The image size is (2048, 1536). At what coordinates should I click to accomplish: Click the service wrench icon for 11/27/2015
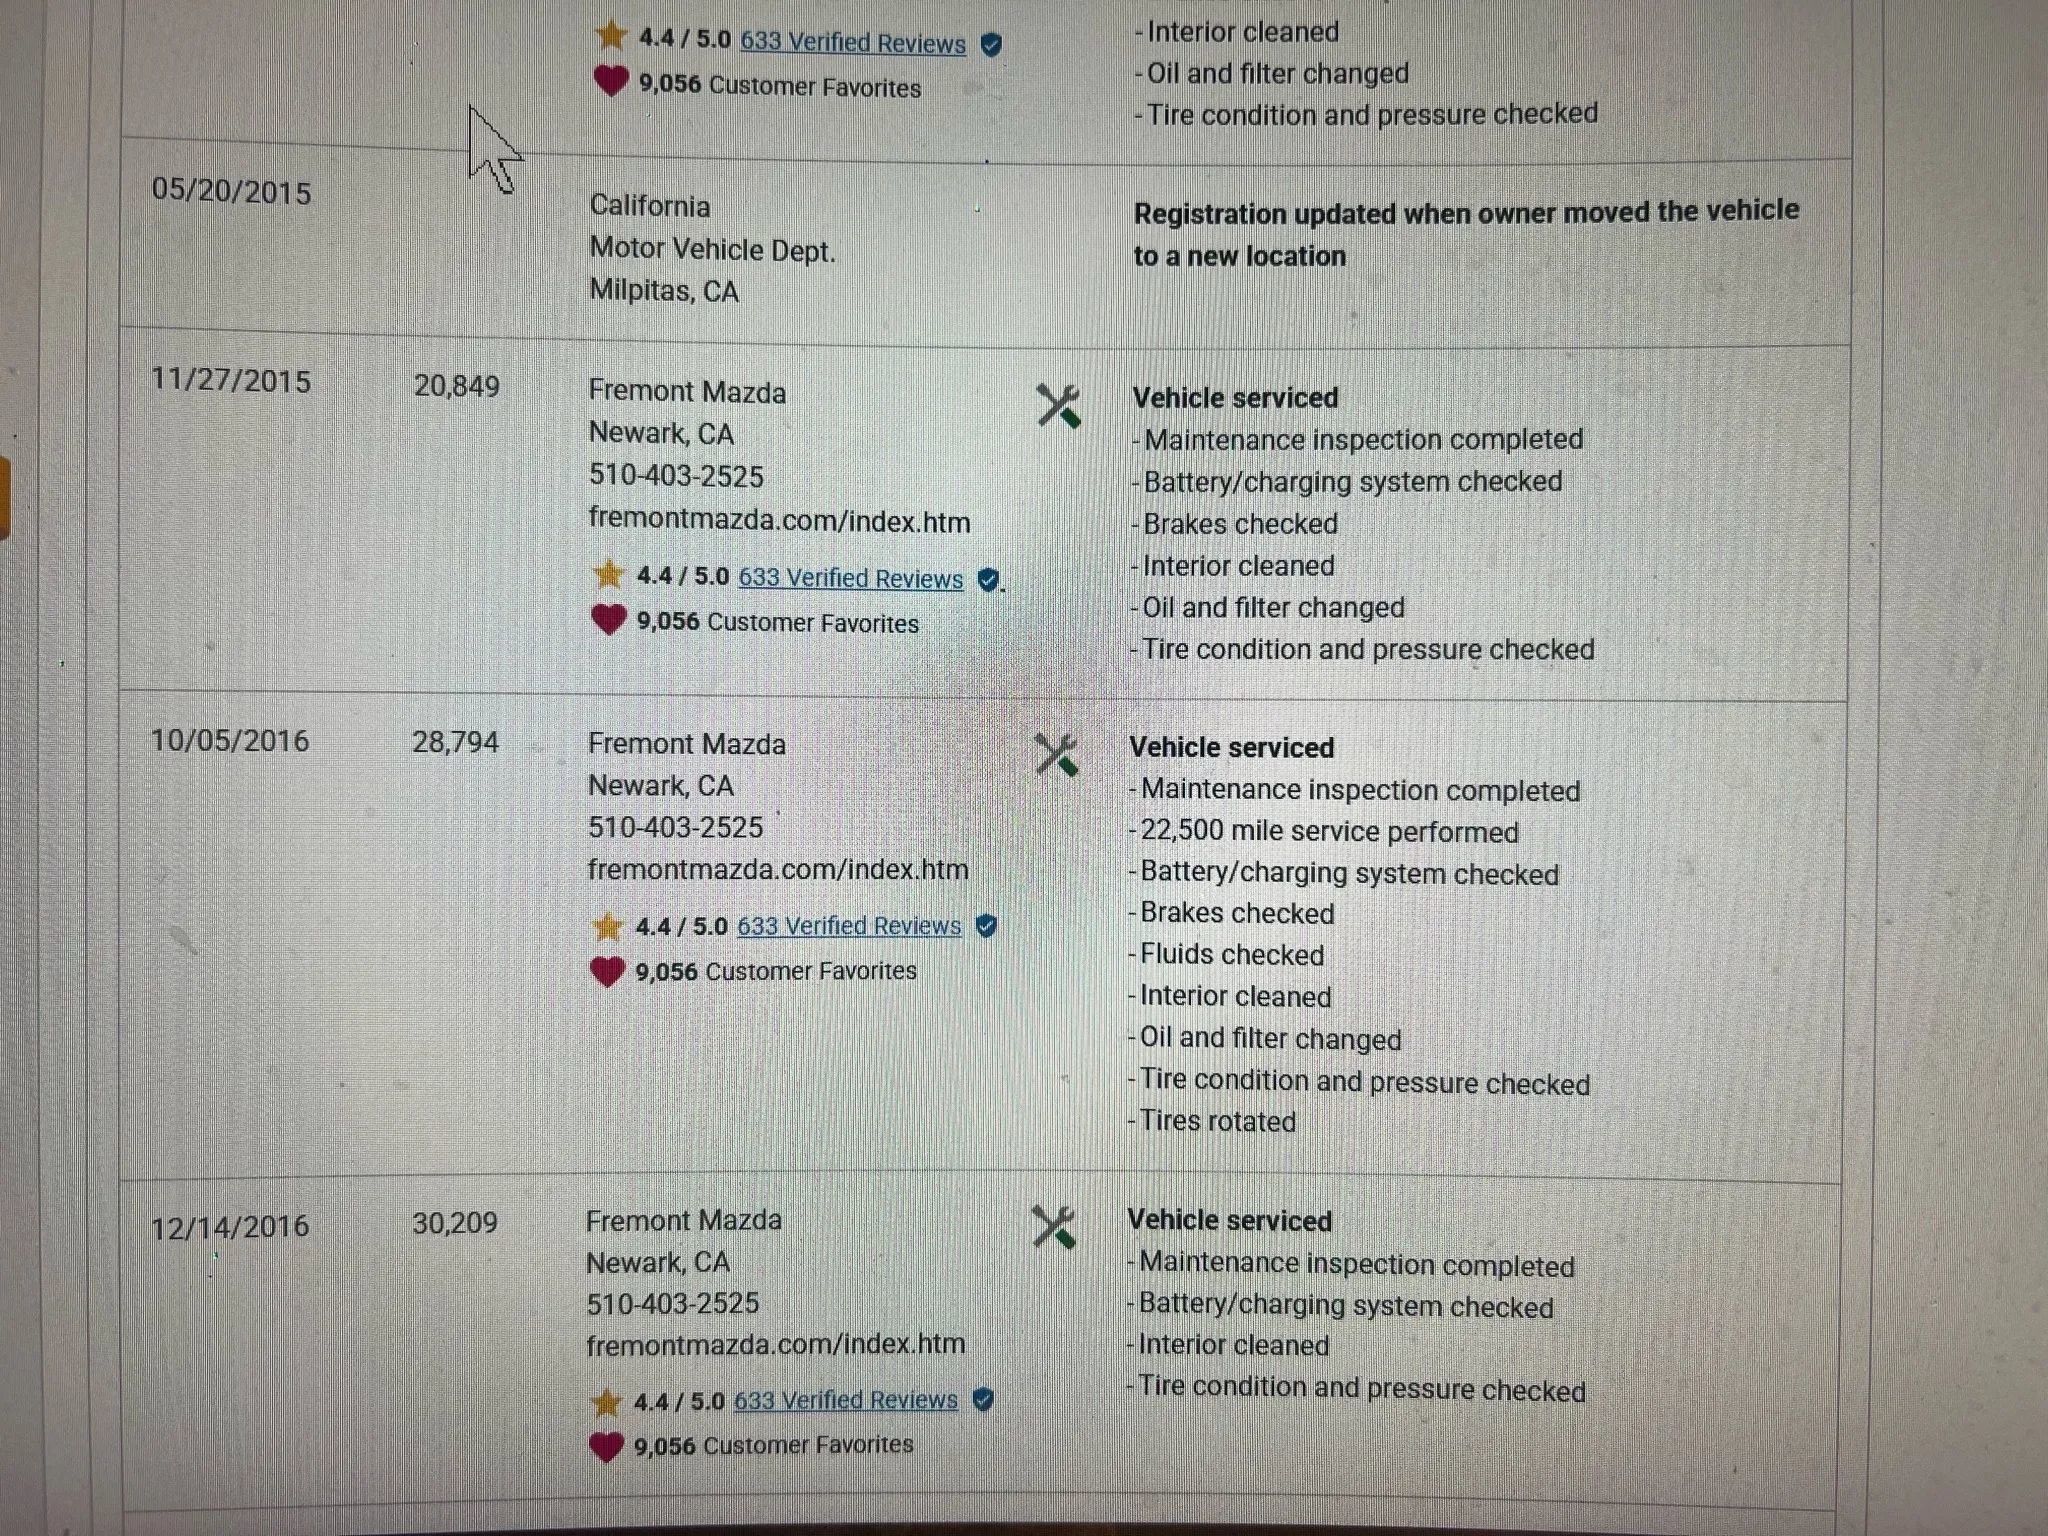tap(1058, 406)
